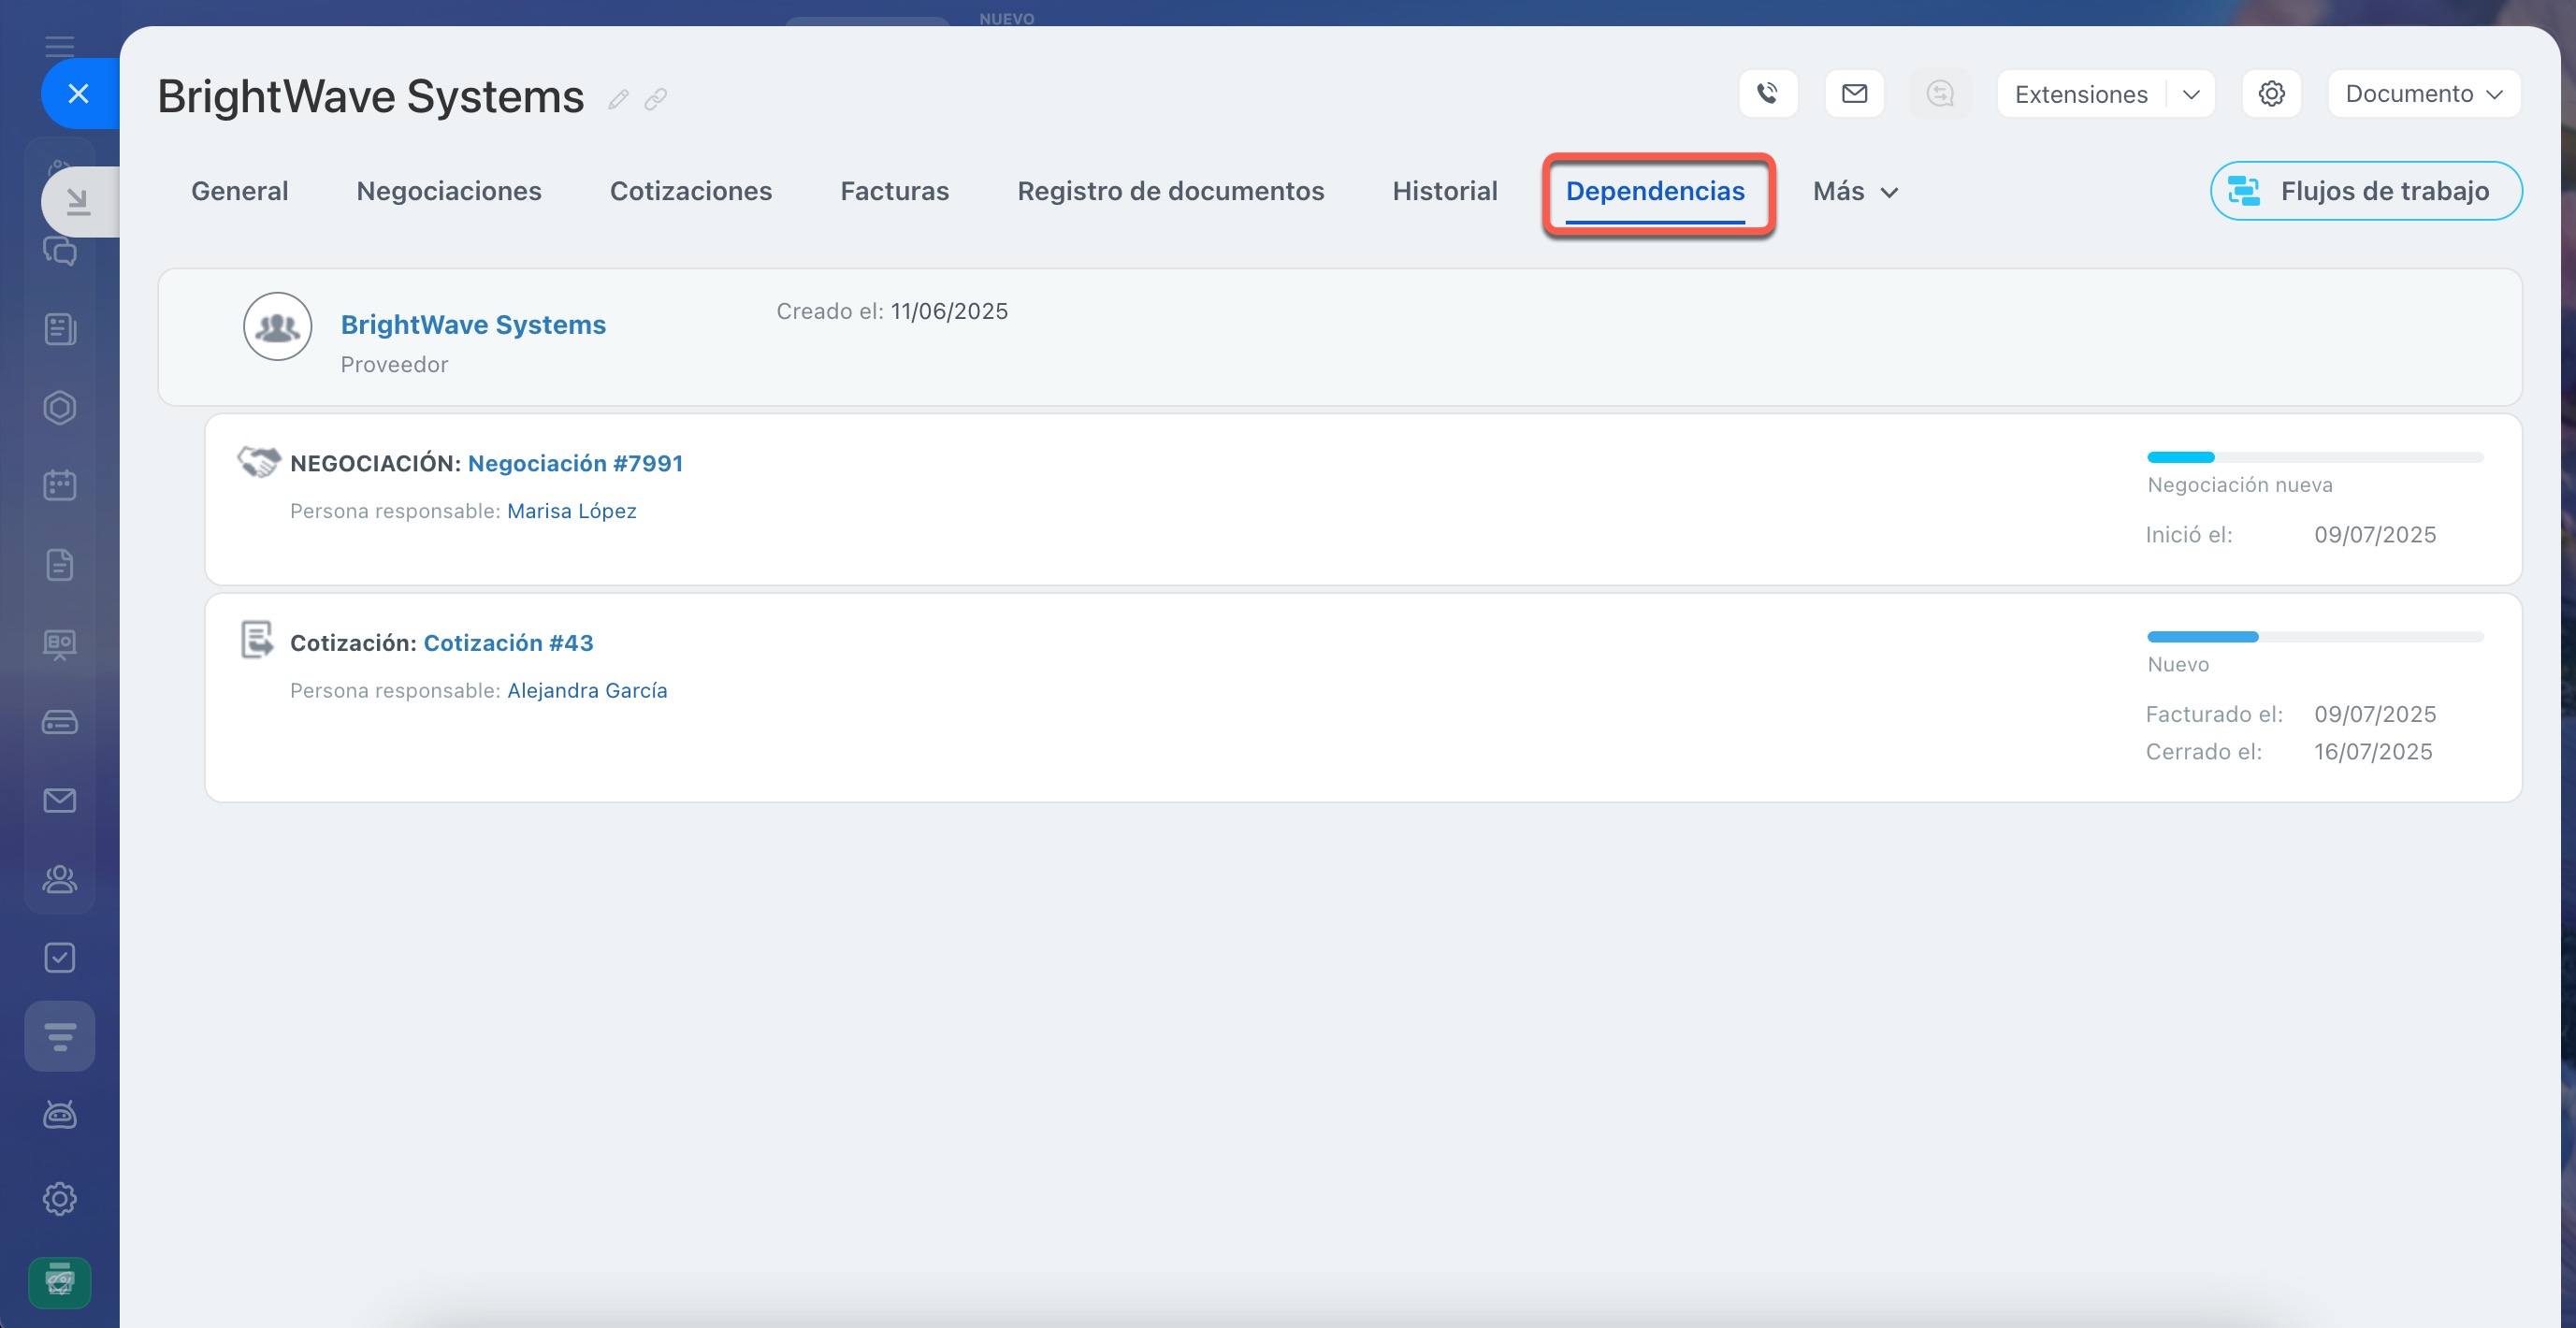
Task: Click the pencil icon to edit the company name
Action: 618,98
